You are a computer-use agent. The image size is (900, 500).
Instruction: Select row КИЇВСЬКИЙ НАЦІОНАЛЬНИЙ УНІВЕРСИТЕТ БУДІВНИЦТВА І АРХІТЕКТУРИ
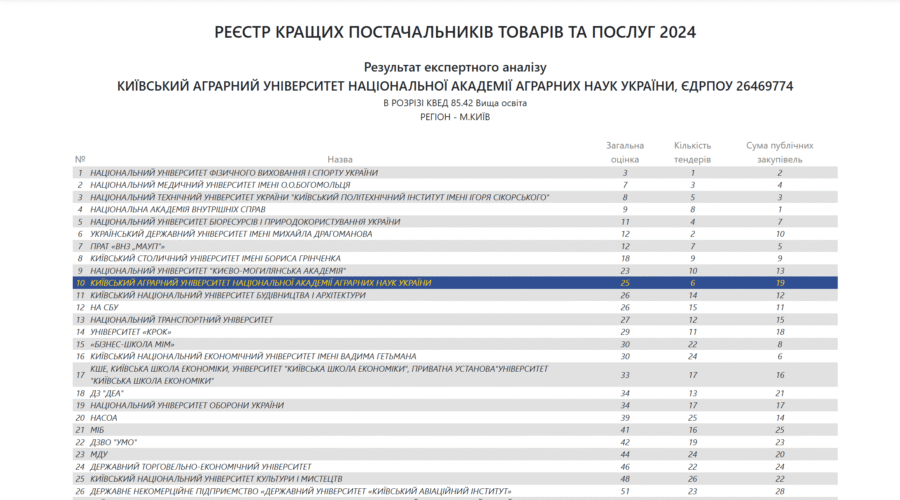click(x=455, y=295)
